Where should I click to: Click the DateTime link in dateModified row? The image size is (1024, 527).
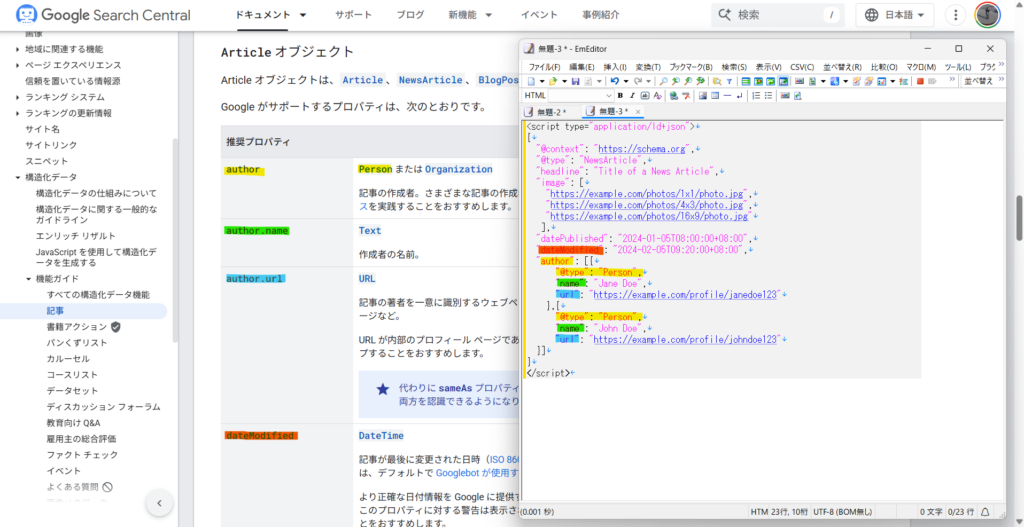tap(381, 436)
